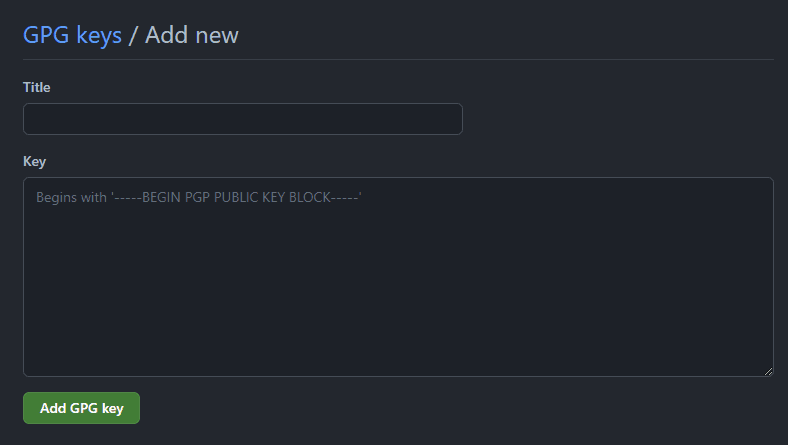The height and width of the screenshot is (445, 788).
Task: Click the PGP PUBLIC KEY BLOCK placeholder
Action: (x=250, y=198)
